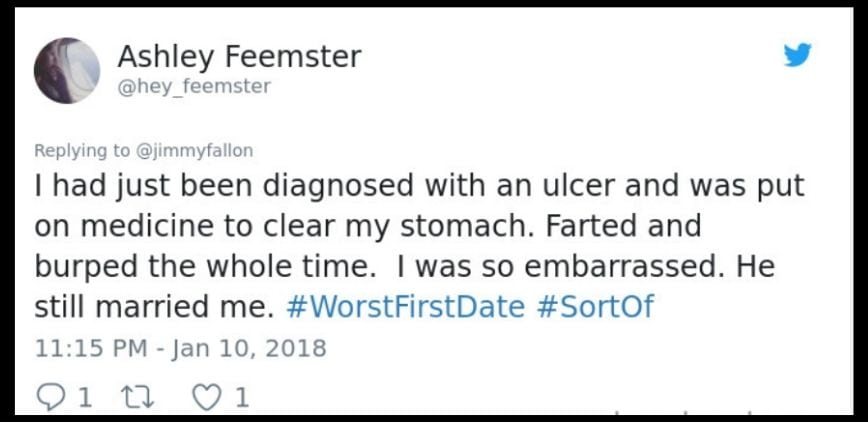Visit the @jimmyfallon mention
Screen dimensions: 868x422
pyautogui.click(x=194, y=150)
